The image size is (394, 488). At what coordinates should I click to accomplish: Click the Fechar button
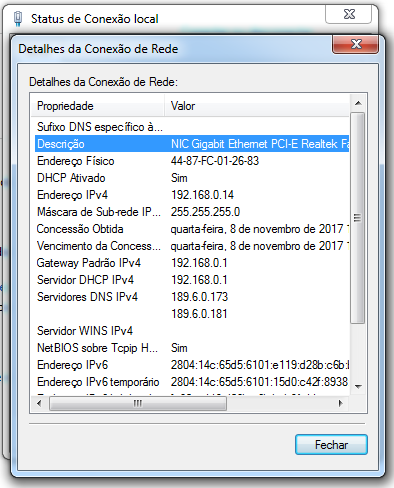pyautogui.click(x=331, y=445)
